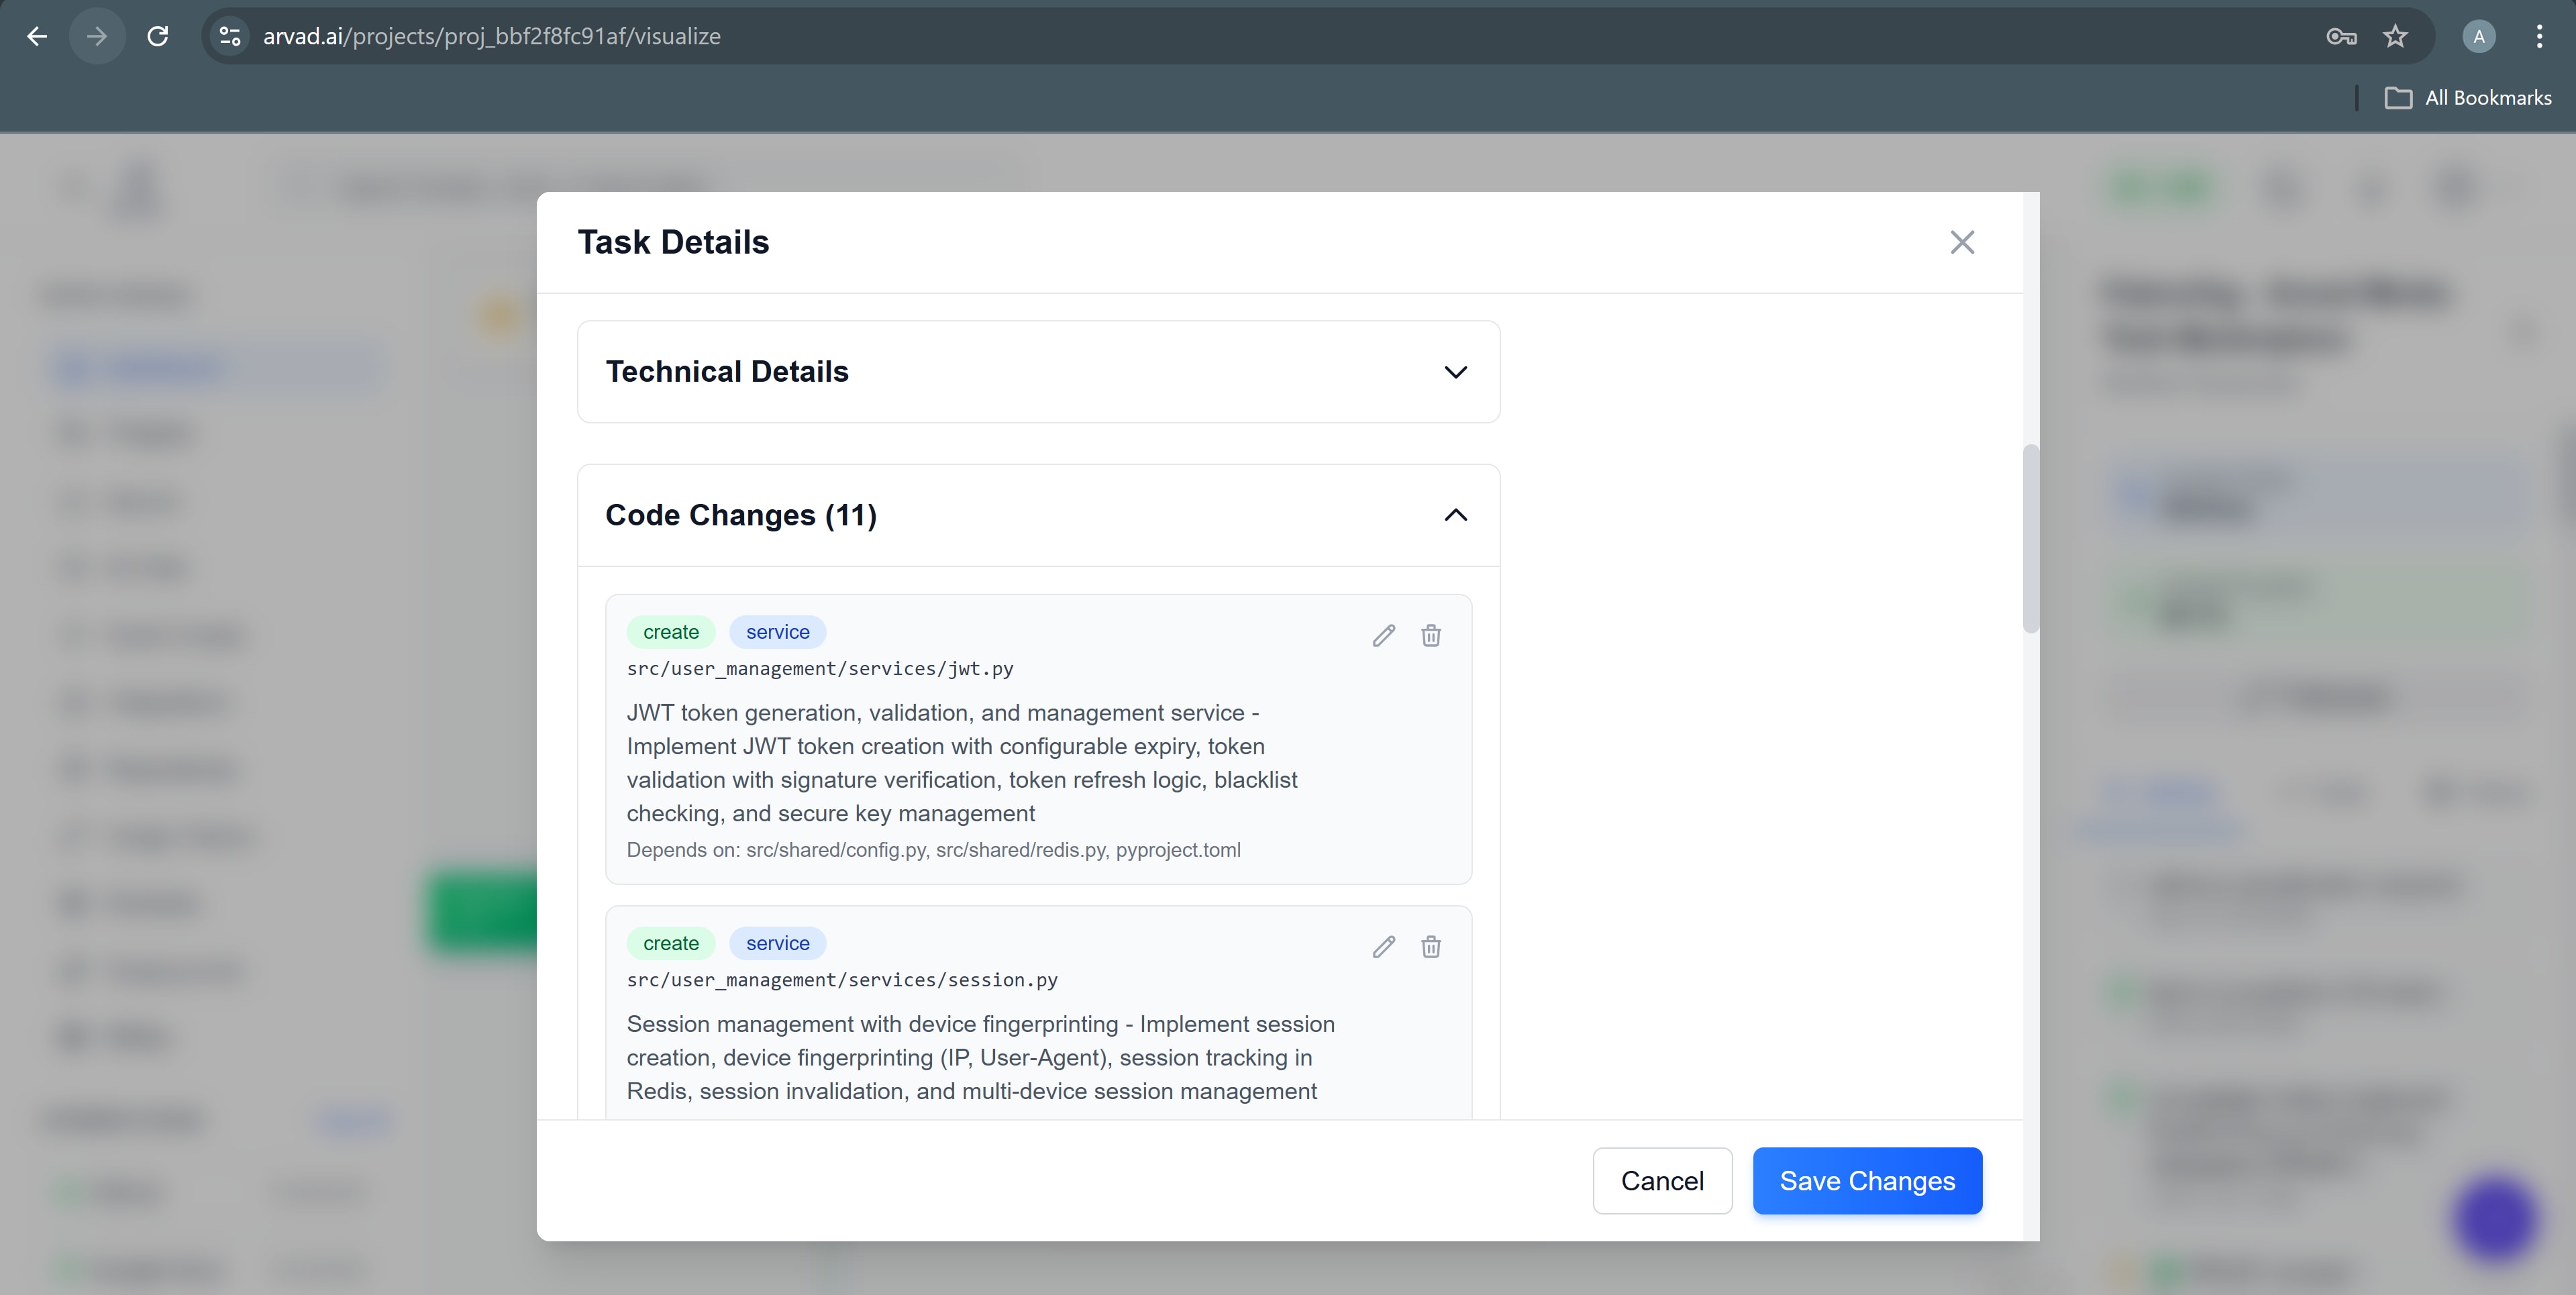The width and height of the screenshot is (2576, 1295).
Task: Go back to the previous page
Action: [37, 37]
